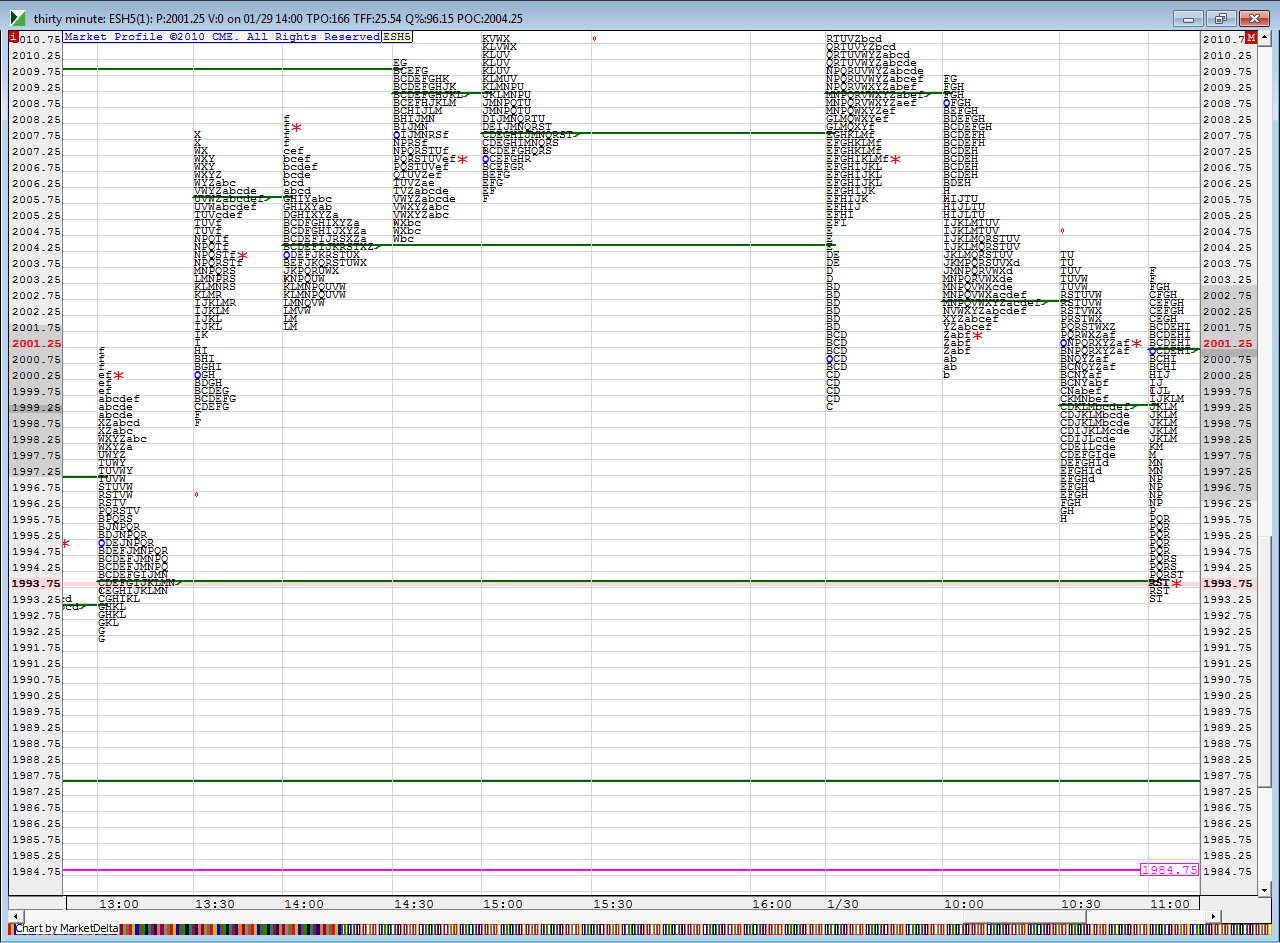Click highlighted 1993.75 on left price axis
1280x943 pixels.
click(x=35, y=583)
